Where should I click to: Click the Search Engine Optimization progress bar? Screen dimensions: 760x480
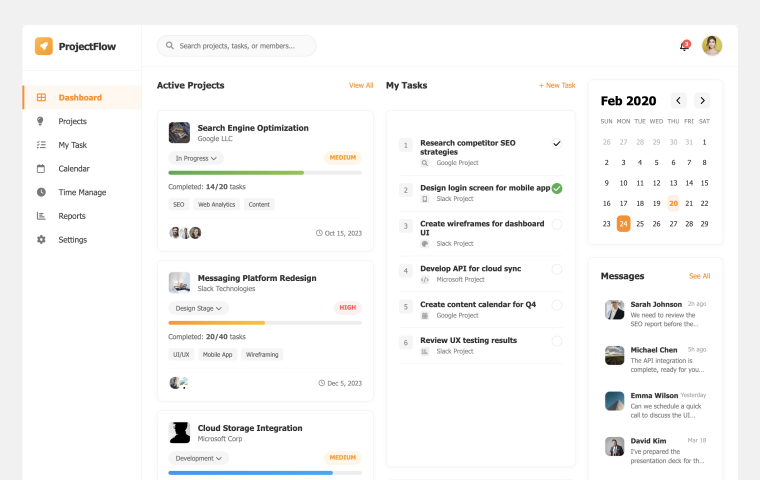[265, 173]
